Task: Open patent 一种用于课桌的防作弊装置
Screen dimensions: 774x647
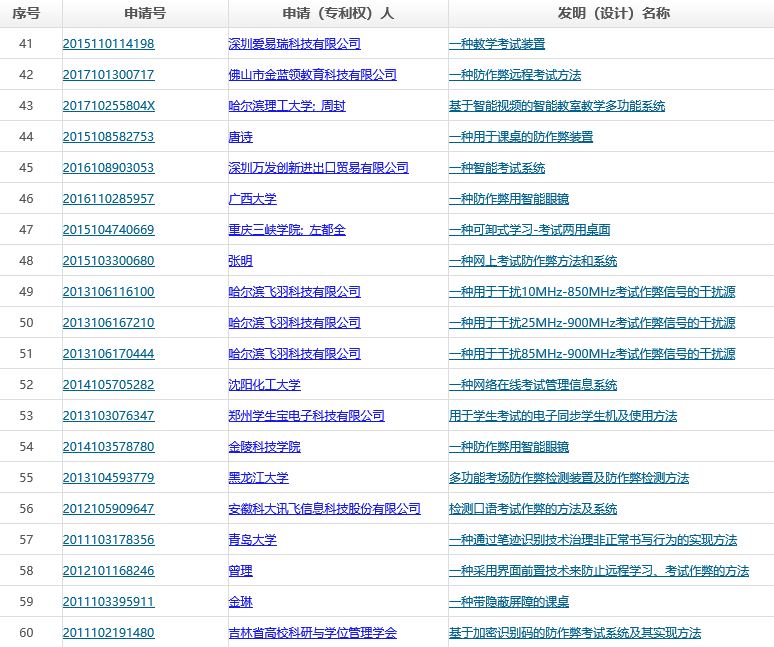Action: click(521, 137)
